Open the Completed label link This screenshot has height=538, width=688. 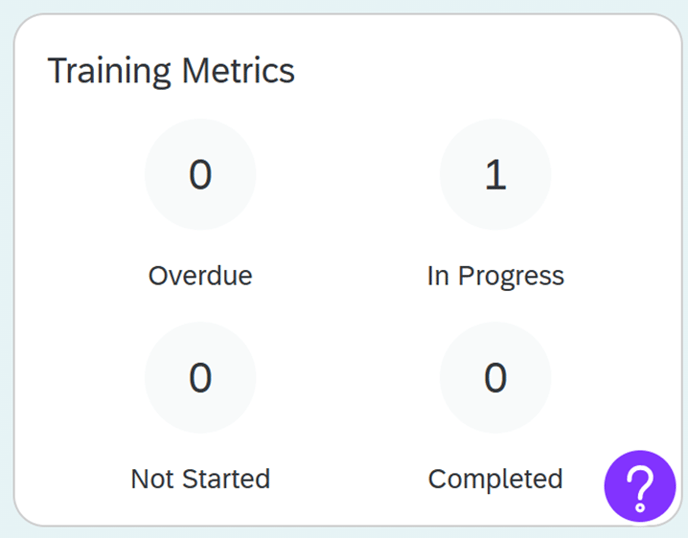(x=495, y=480)
